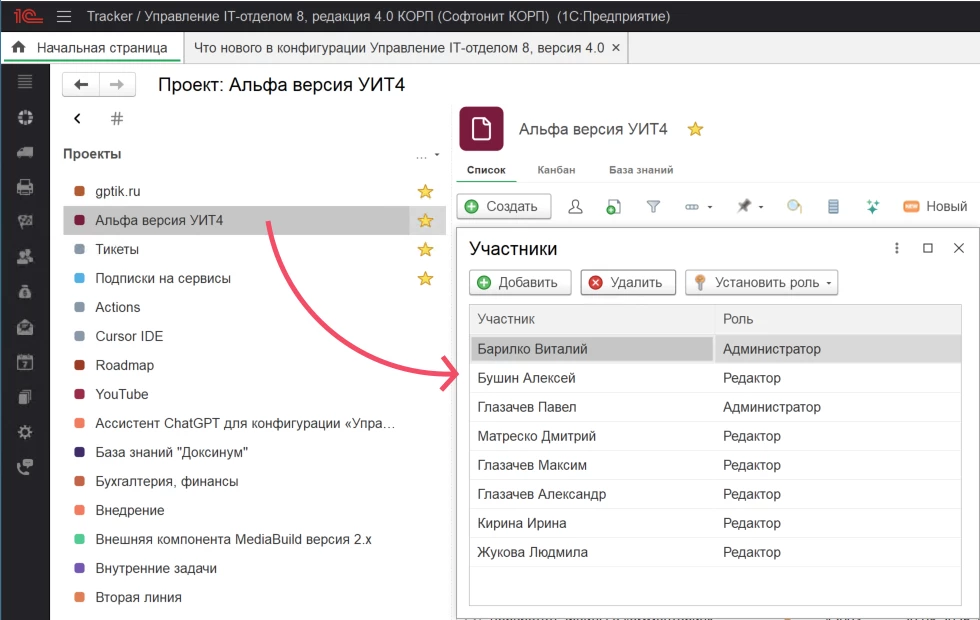Screen dimensions: 980x620
Task: Open the calendar icon in left sidebar
Action: [25, 362]
